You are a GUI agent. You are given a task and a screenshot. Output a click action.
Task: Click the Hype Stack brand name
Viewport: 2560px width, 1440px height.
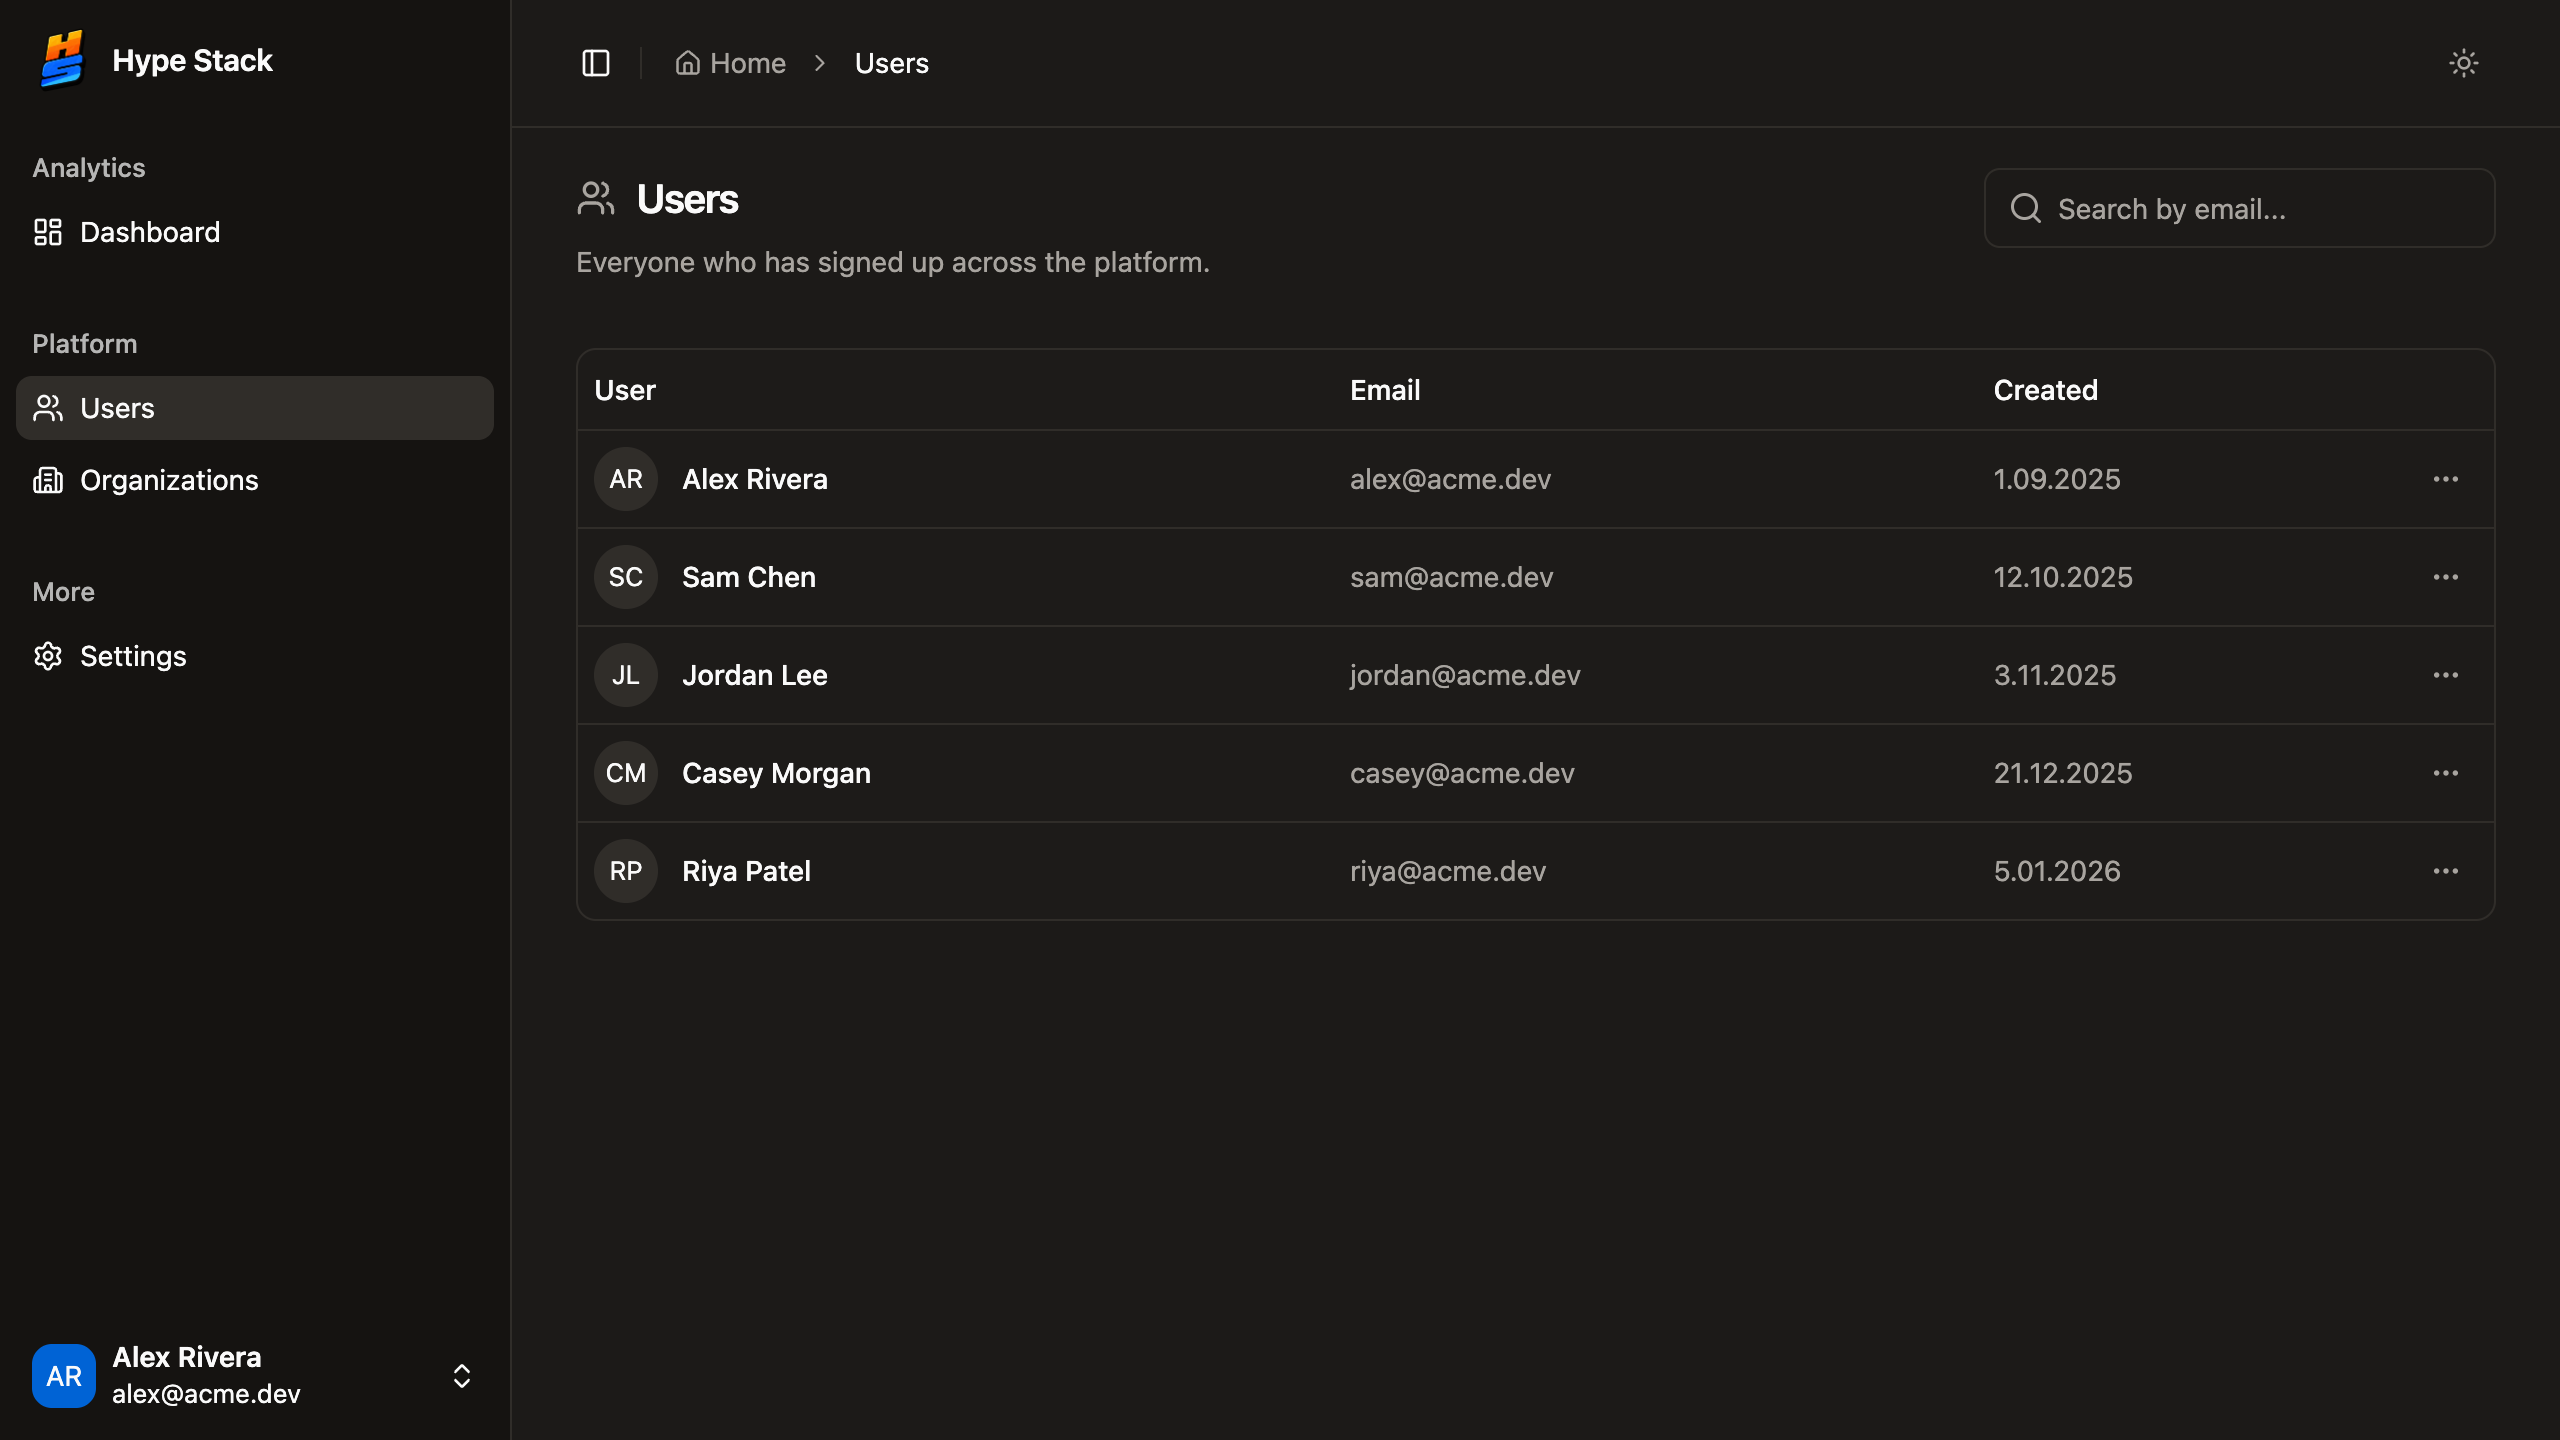coord(192,60)
